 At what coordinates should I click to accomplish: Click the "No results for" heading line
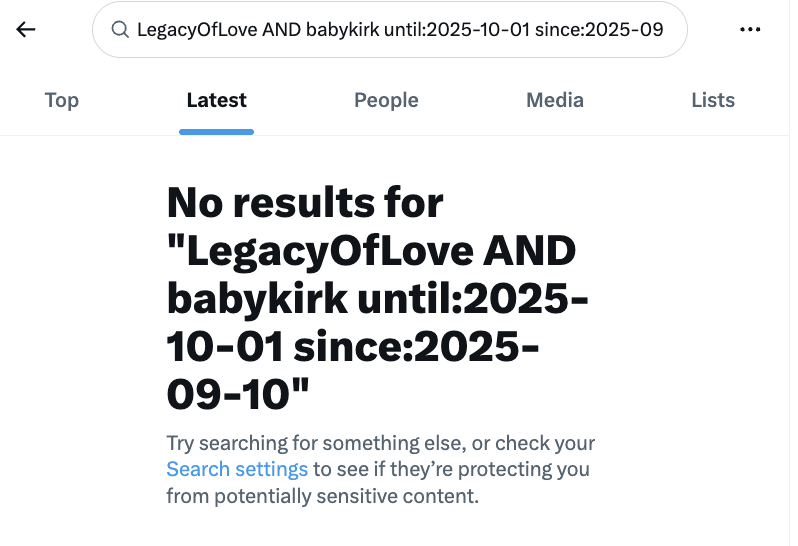(305, 204)
